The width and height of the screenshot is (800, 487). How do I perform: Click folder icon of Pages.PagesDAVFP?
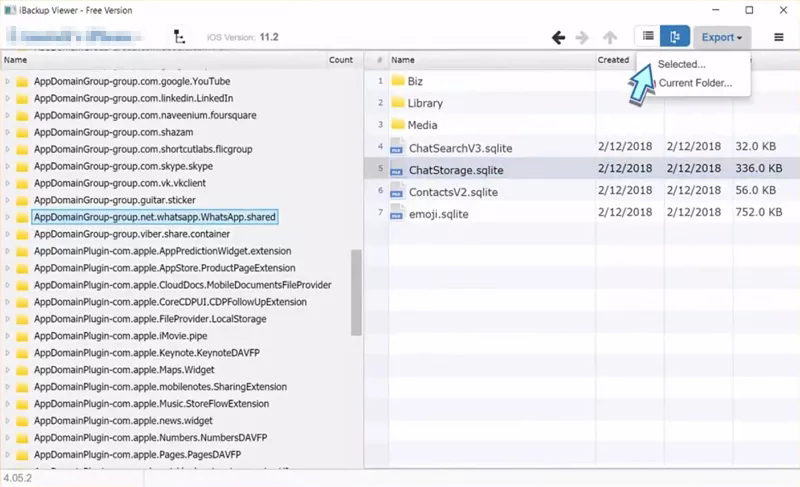click(x=22, y=455)
